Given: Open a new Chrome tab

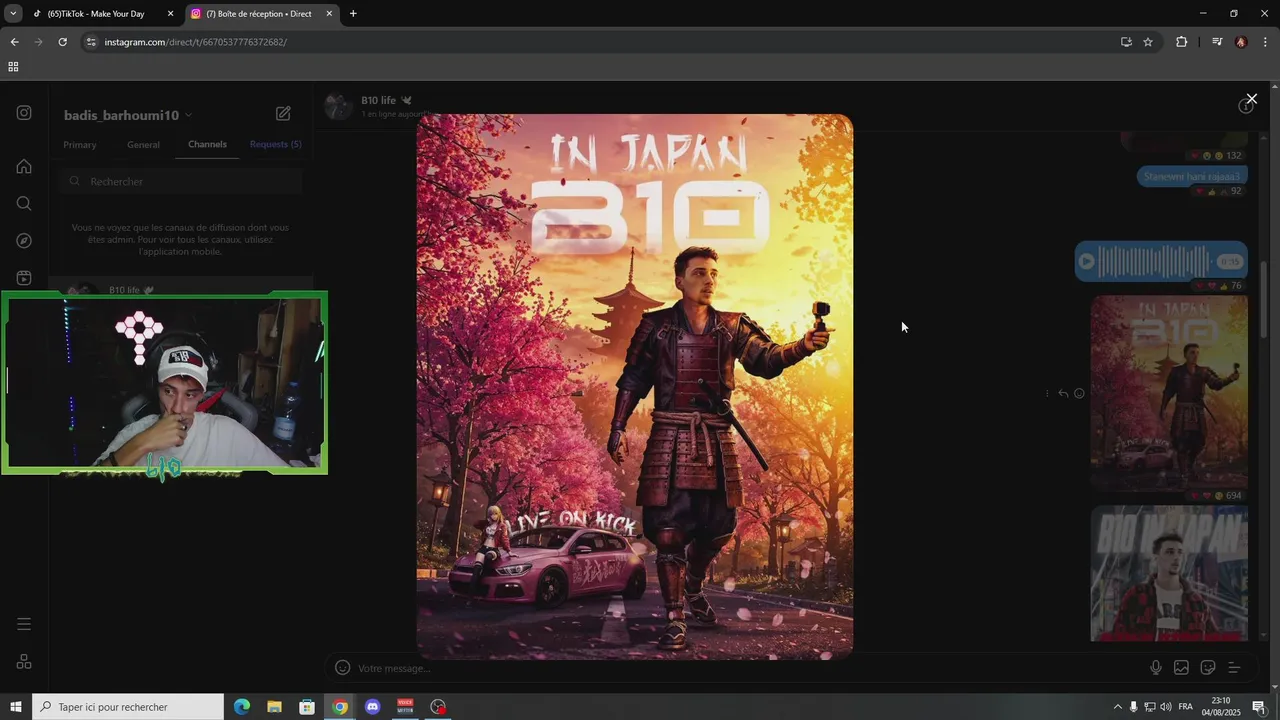Looking at the screenshot, I should (x=353, y=14).
